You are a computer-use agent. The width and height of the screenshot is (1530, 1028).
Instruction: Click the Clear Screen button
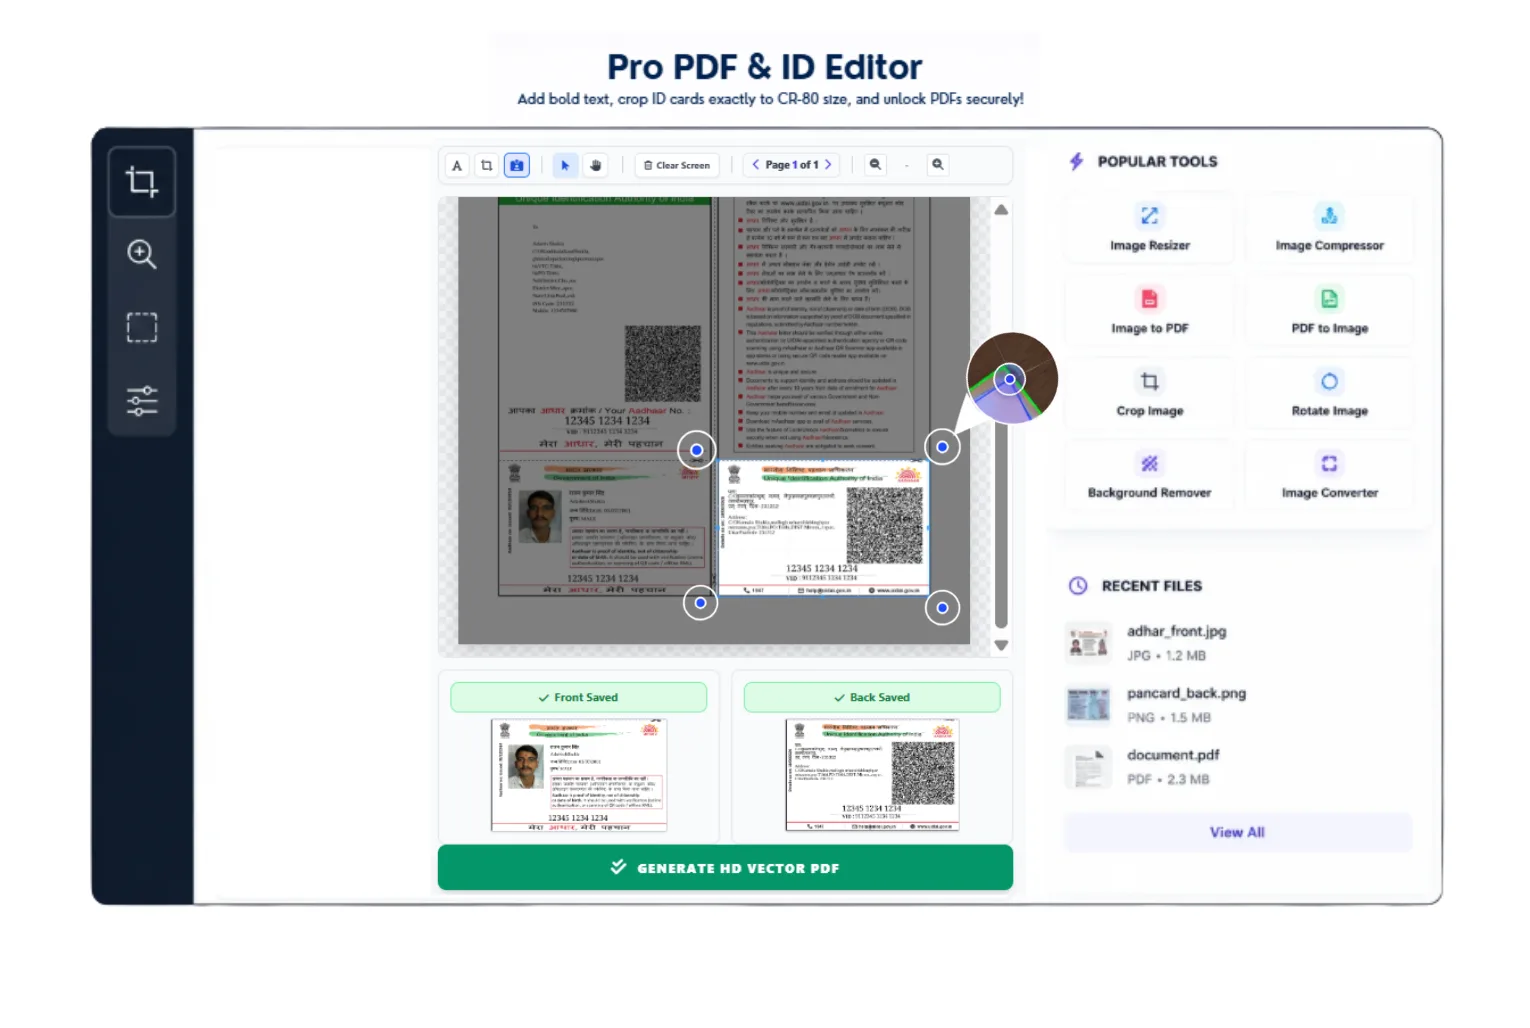pos(677,165)
